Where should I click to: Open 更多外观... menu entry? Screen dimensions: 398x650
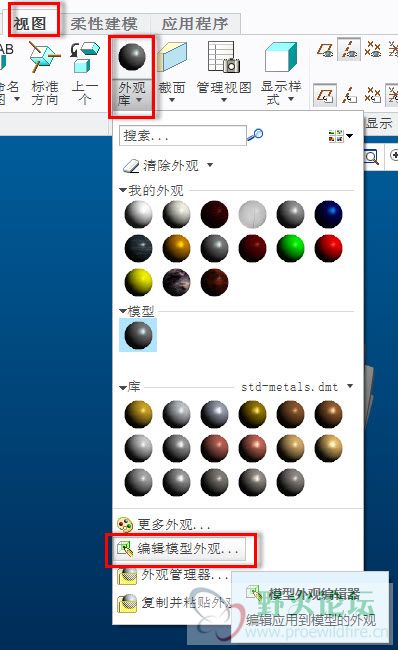pyautogui.click(x=164, y=525)
